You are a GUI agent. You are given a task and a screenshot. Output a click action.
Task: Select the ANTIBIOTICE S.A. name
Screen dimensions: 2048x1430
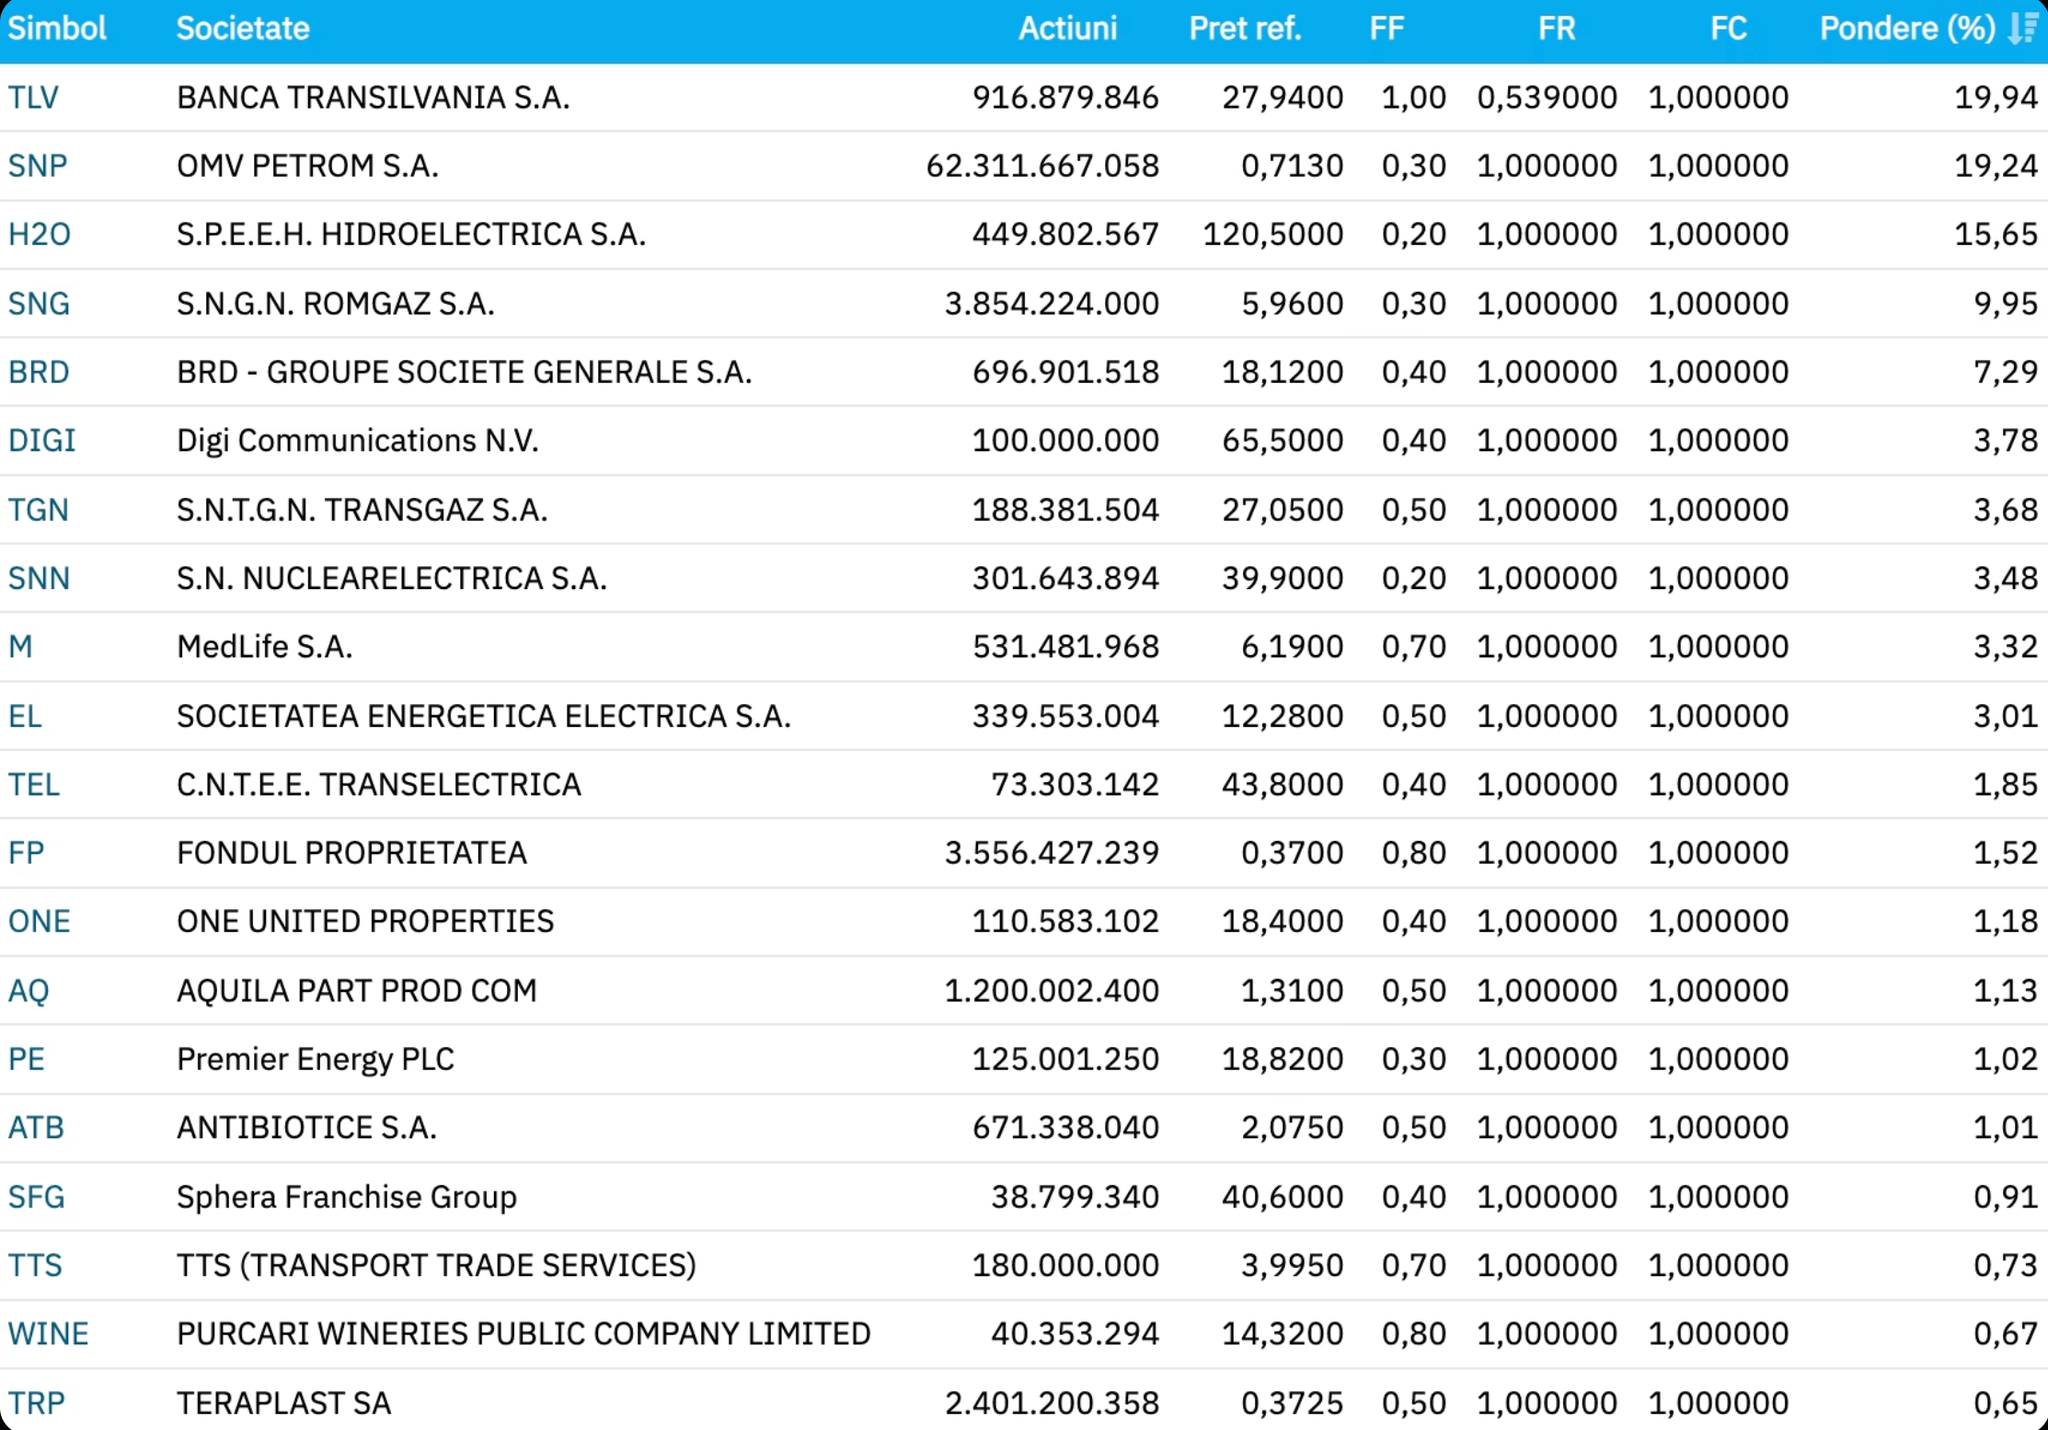(x=307, y=1128)
